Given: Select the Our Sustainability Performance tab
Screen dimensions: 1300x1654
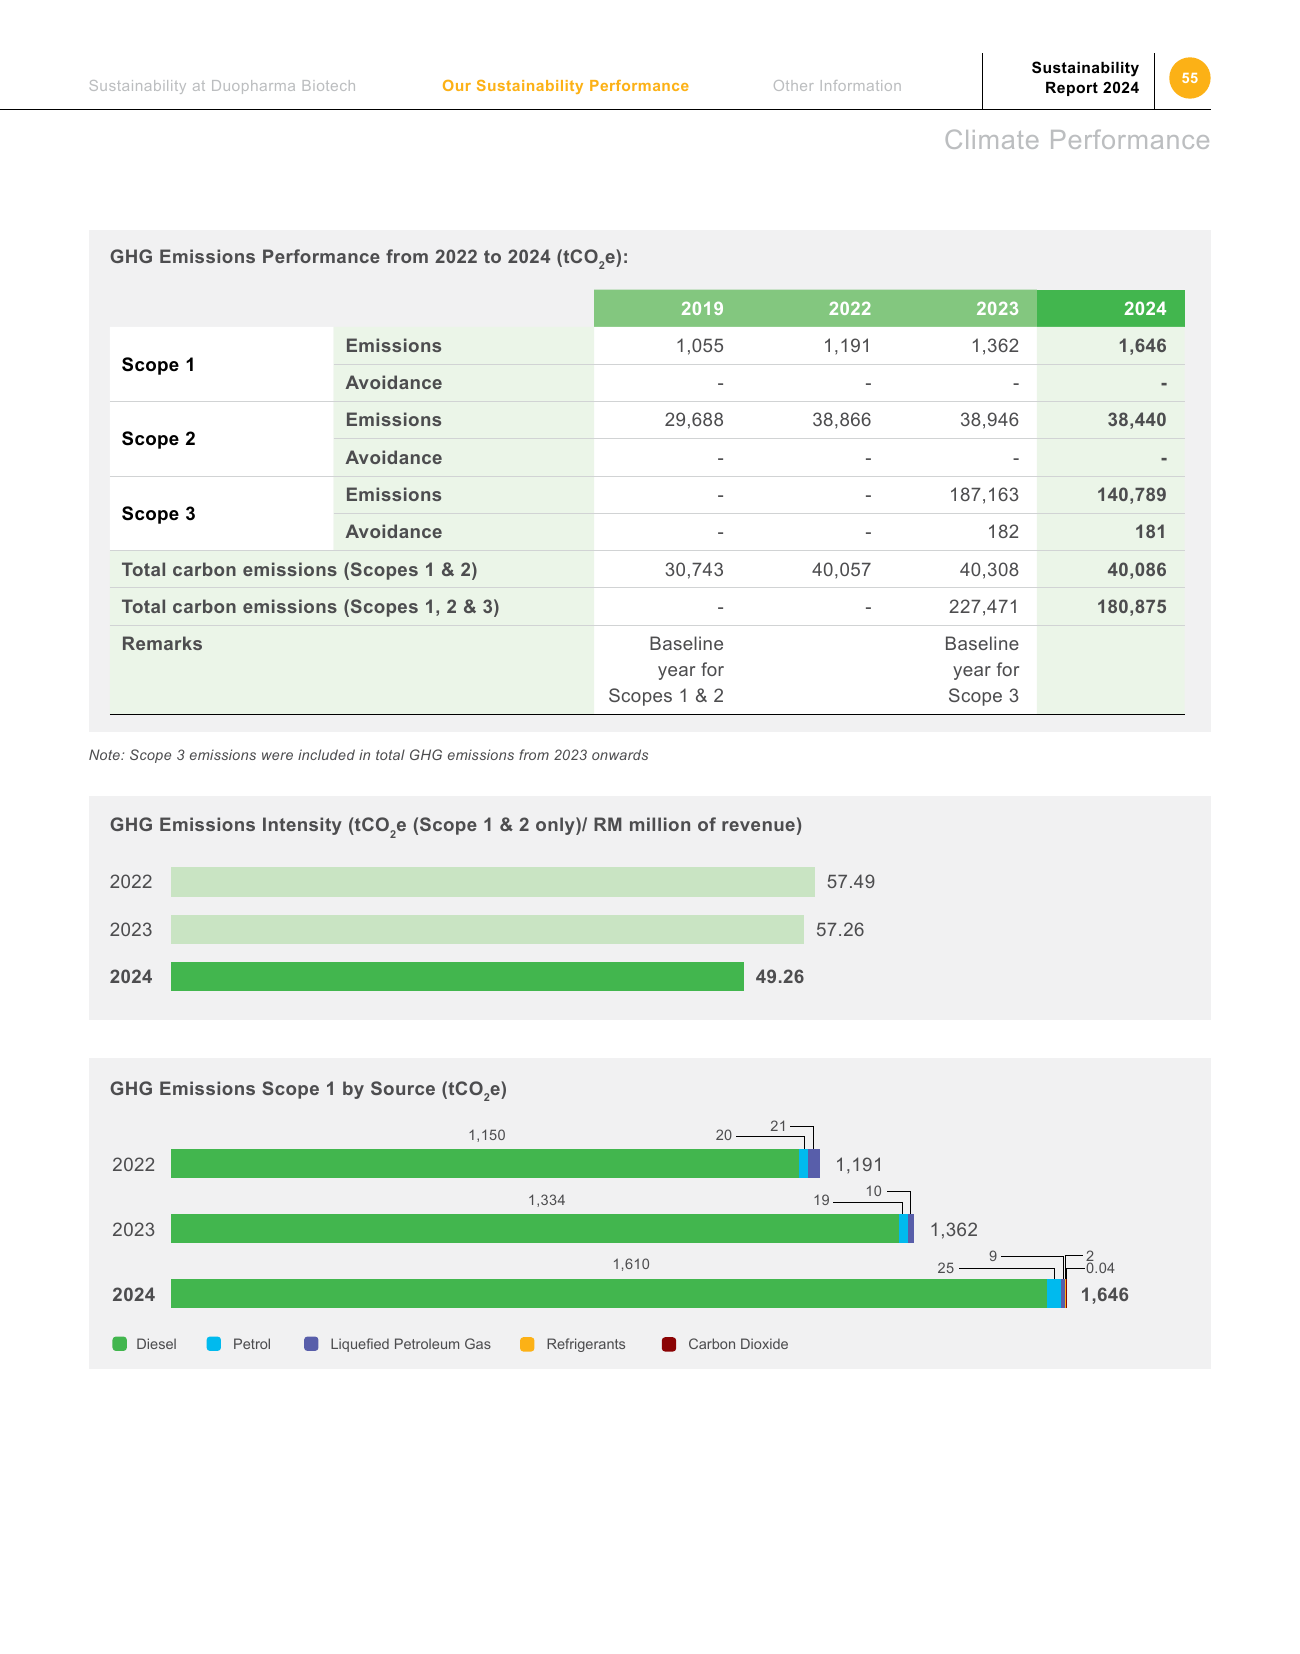Looking at the screenshot, I should pos(565,86).
